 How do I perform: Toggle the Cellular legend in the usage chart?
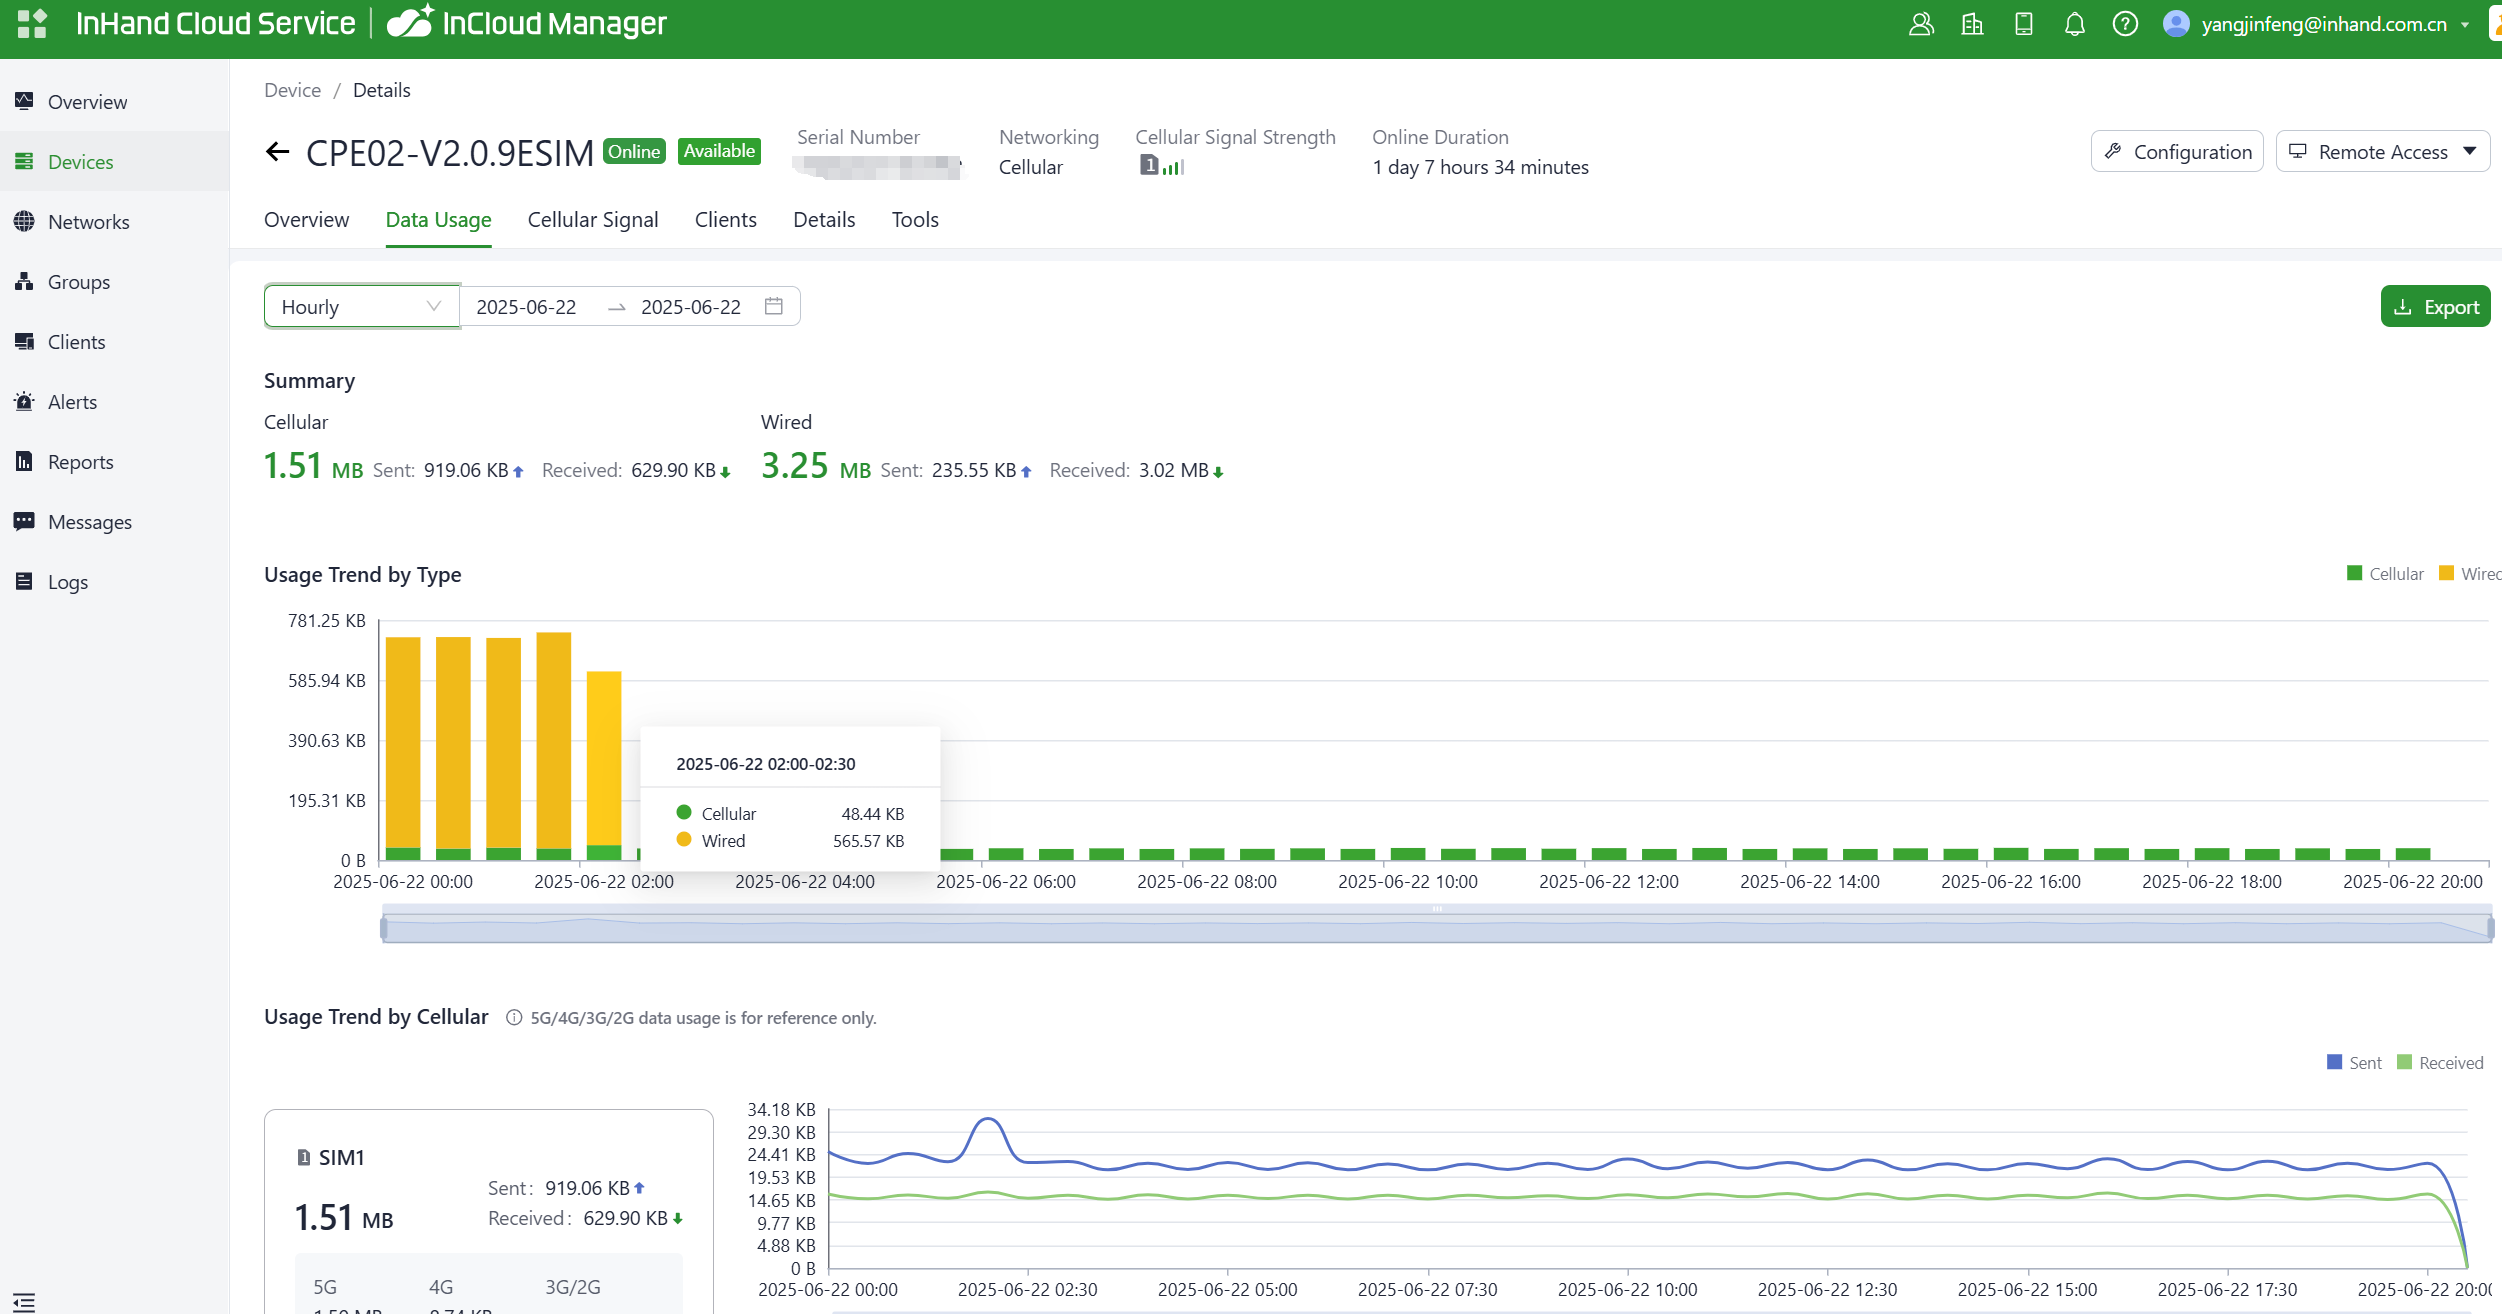click(x=2385, y=574)
